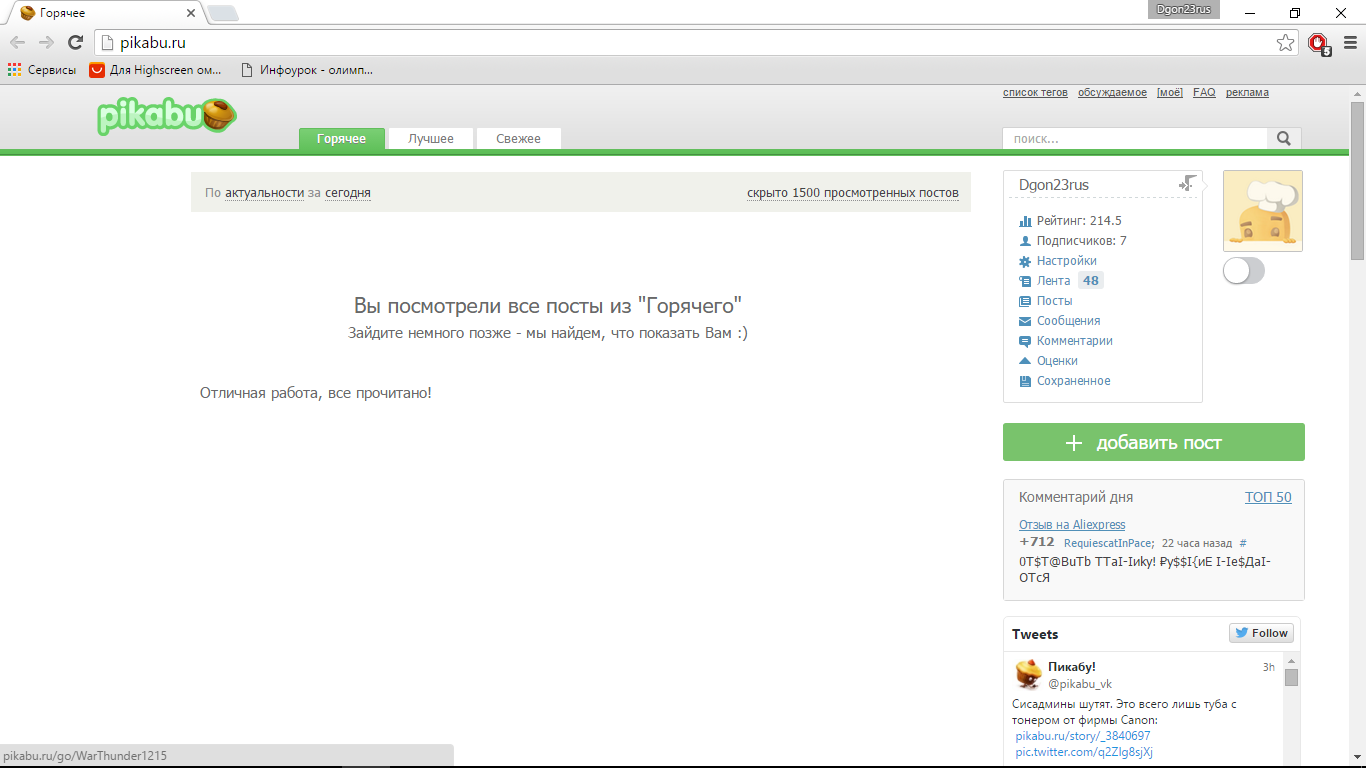Viewport: 1366px width, 768px height.
Task: Switch to the Свежее tab
Action: (518, 139)
